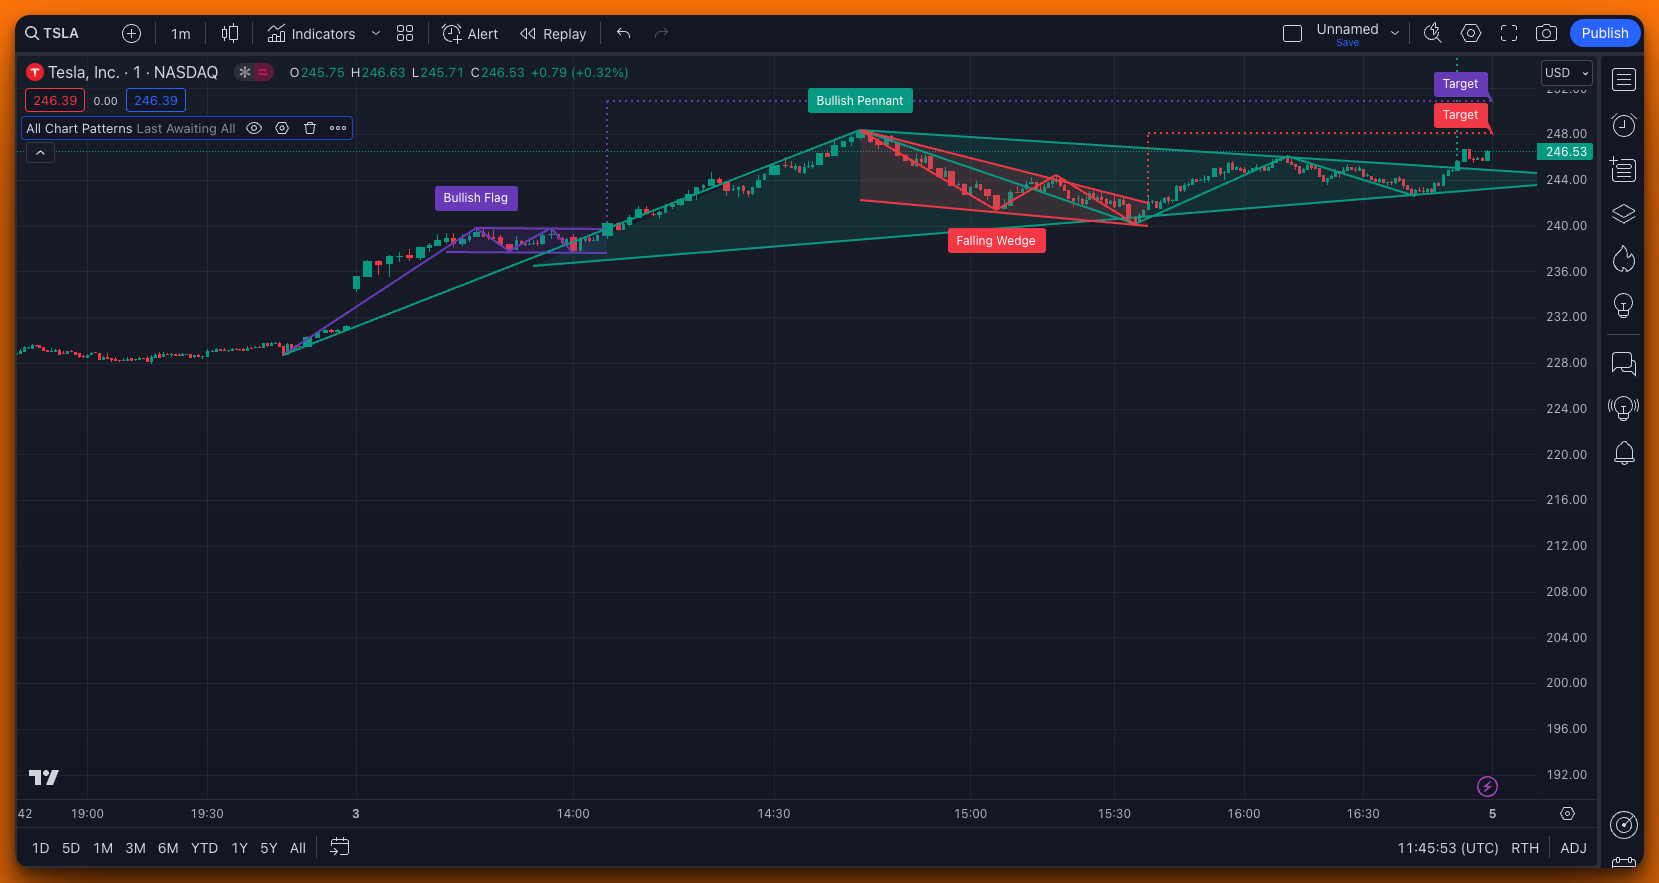Image resolution: width=1659 pixels, height=883 pixels.
Task: Open notifications bell icon
Action: pos(1624,453)
